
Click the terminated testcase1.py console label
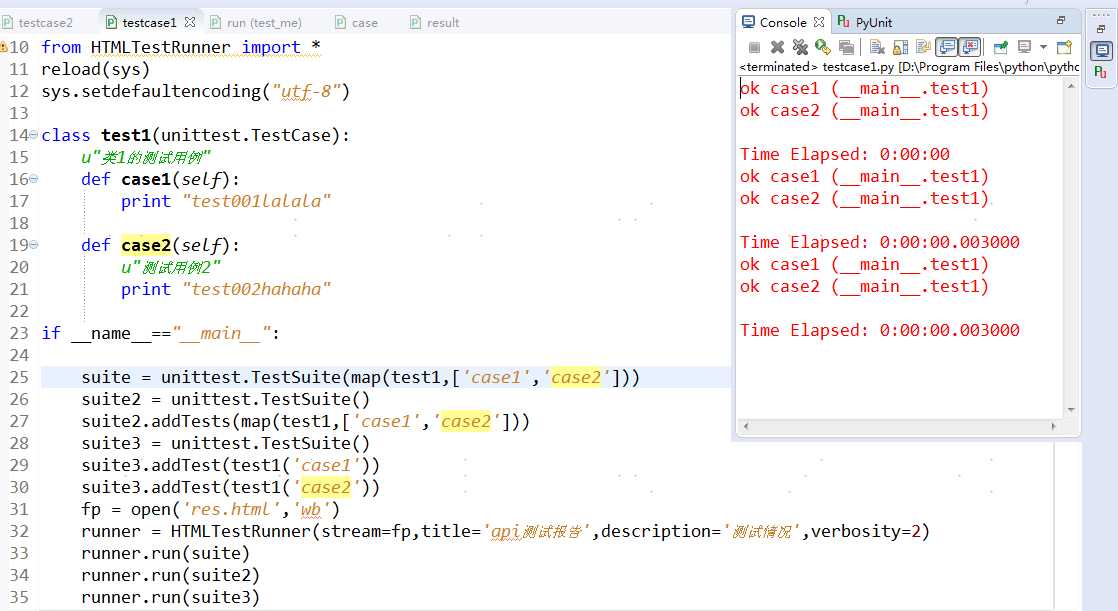click(909, 67)
